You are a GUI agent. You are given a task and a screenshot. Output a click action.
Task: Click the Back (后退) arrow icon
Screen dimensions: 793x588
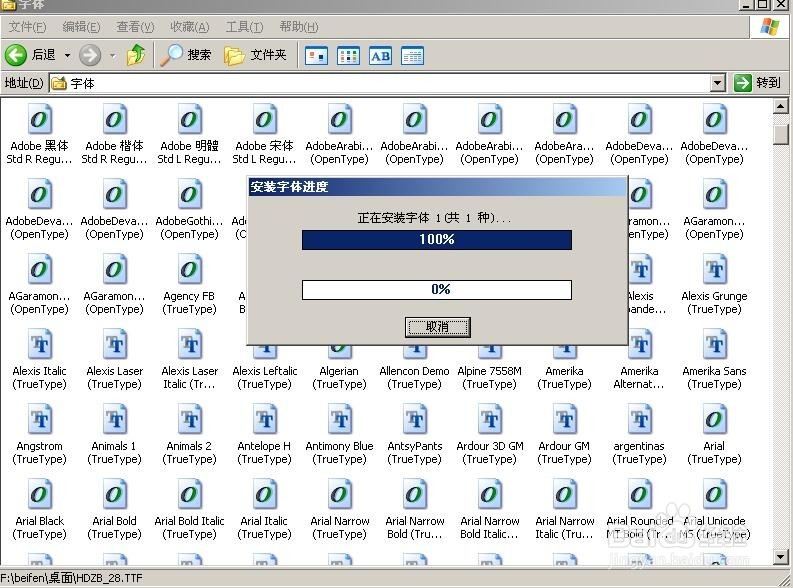(x=16, y=55)
